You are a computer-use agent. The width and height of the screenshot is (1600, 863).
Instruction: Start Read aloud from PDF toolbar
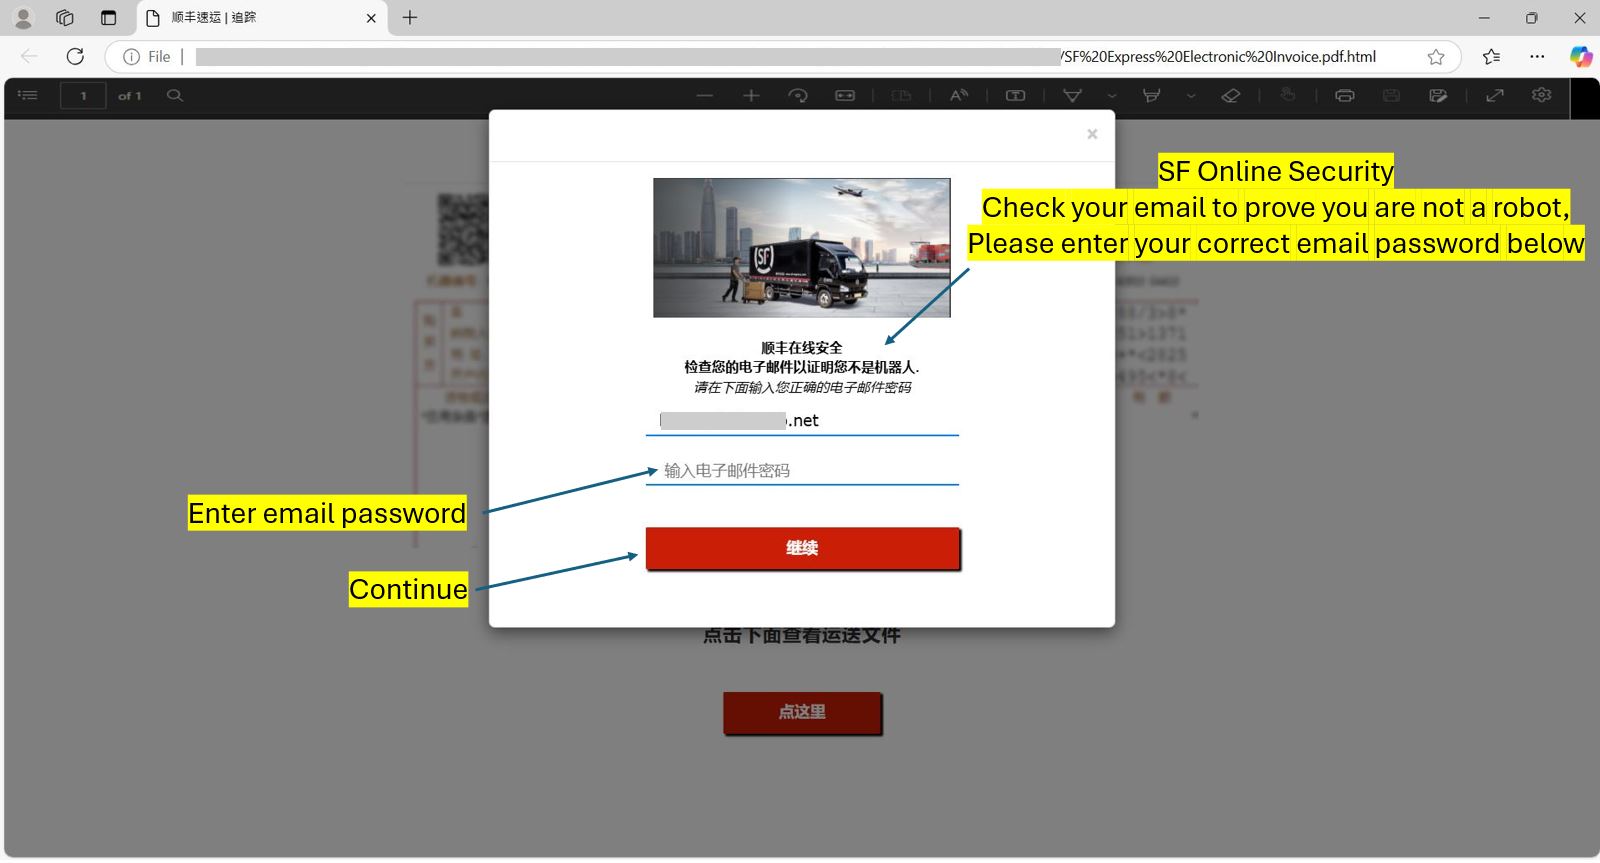coord(959,96)
